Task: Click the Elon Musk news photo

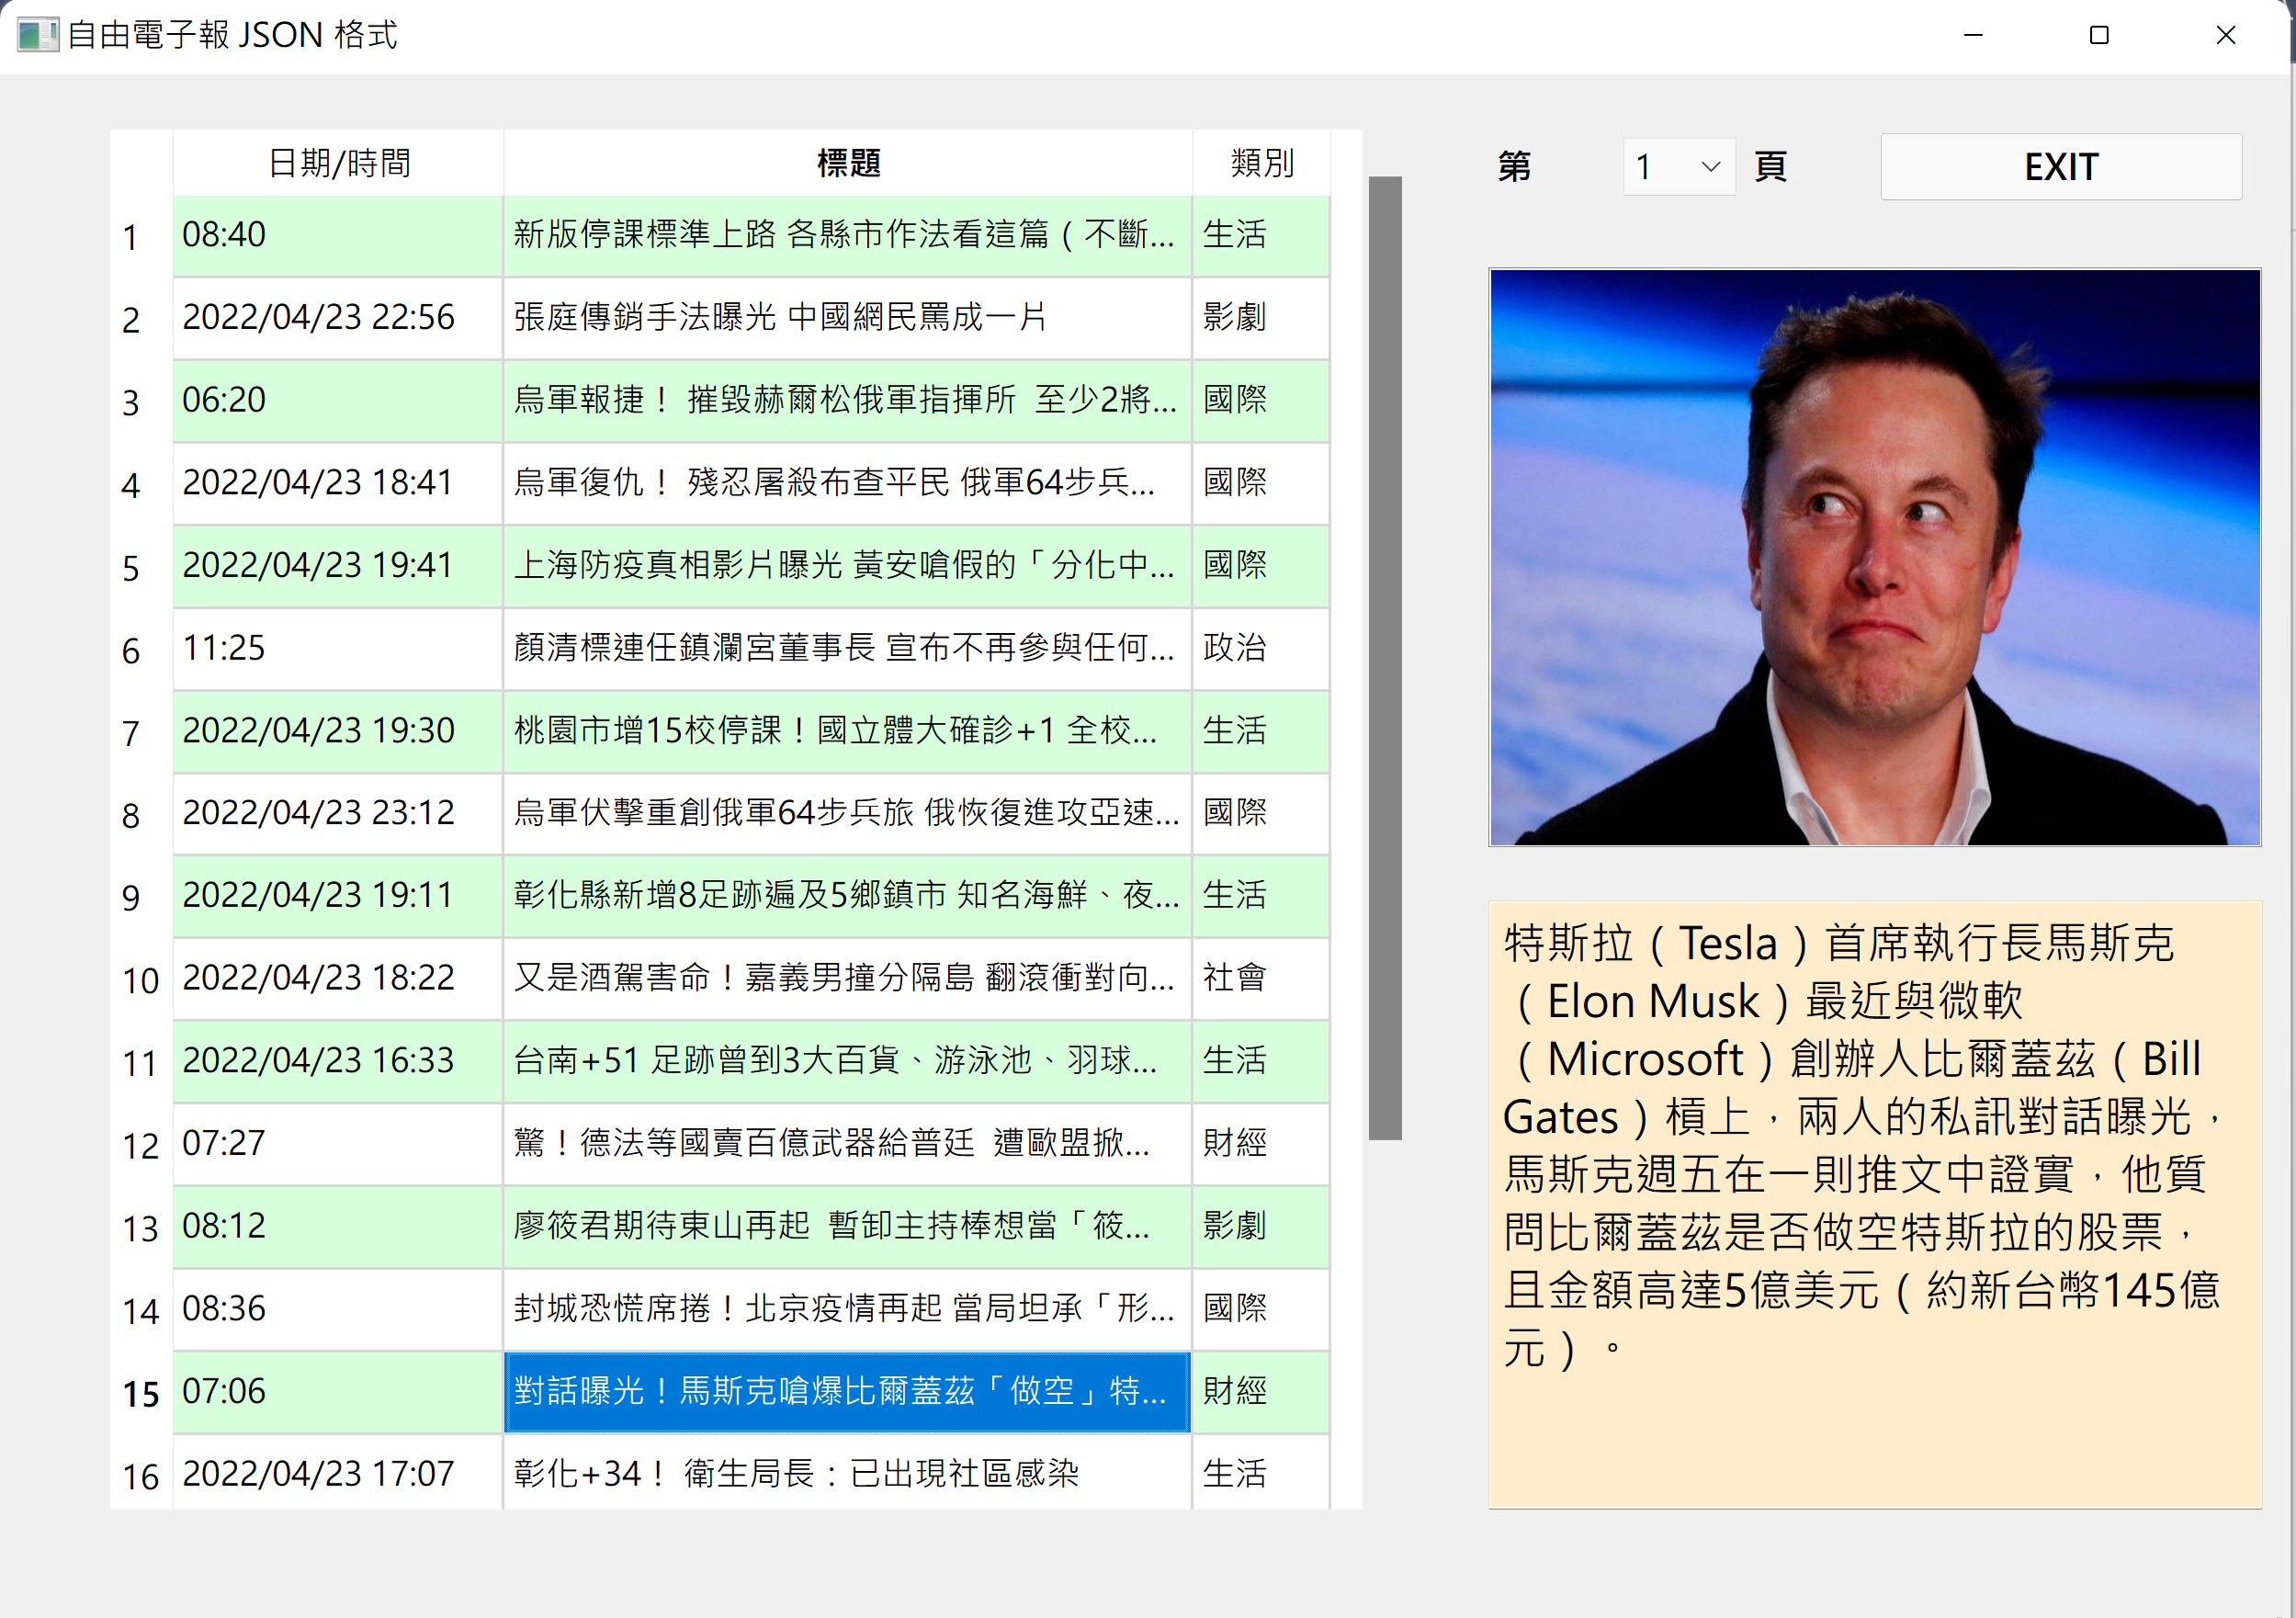Action: (x=1874, y=557)
